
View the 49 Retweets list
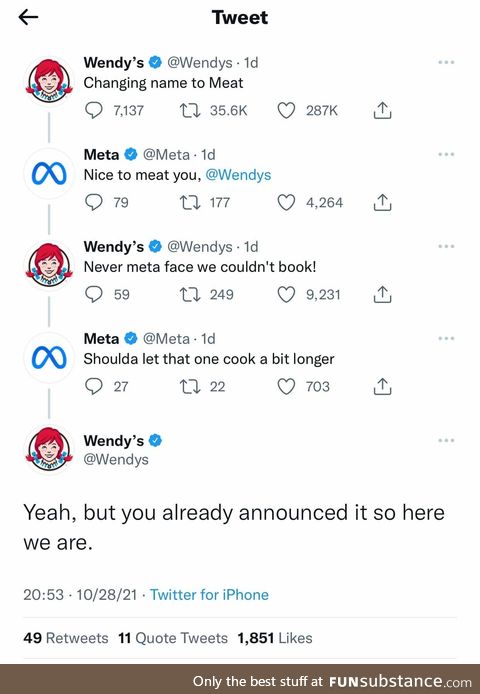pos(66,638)
